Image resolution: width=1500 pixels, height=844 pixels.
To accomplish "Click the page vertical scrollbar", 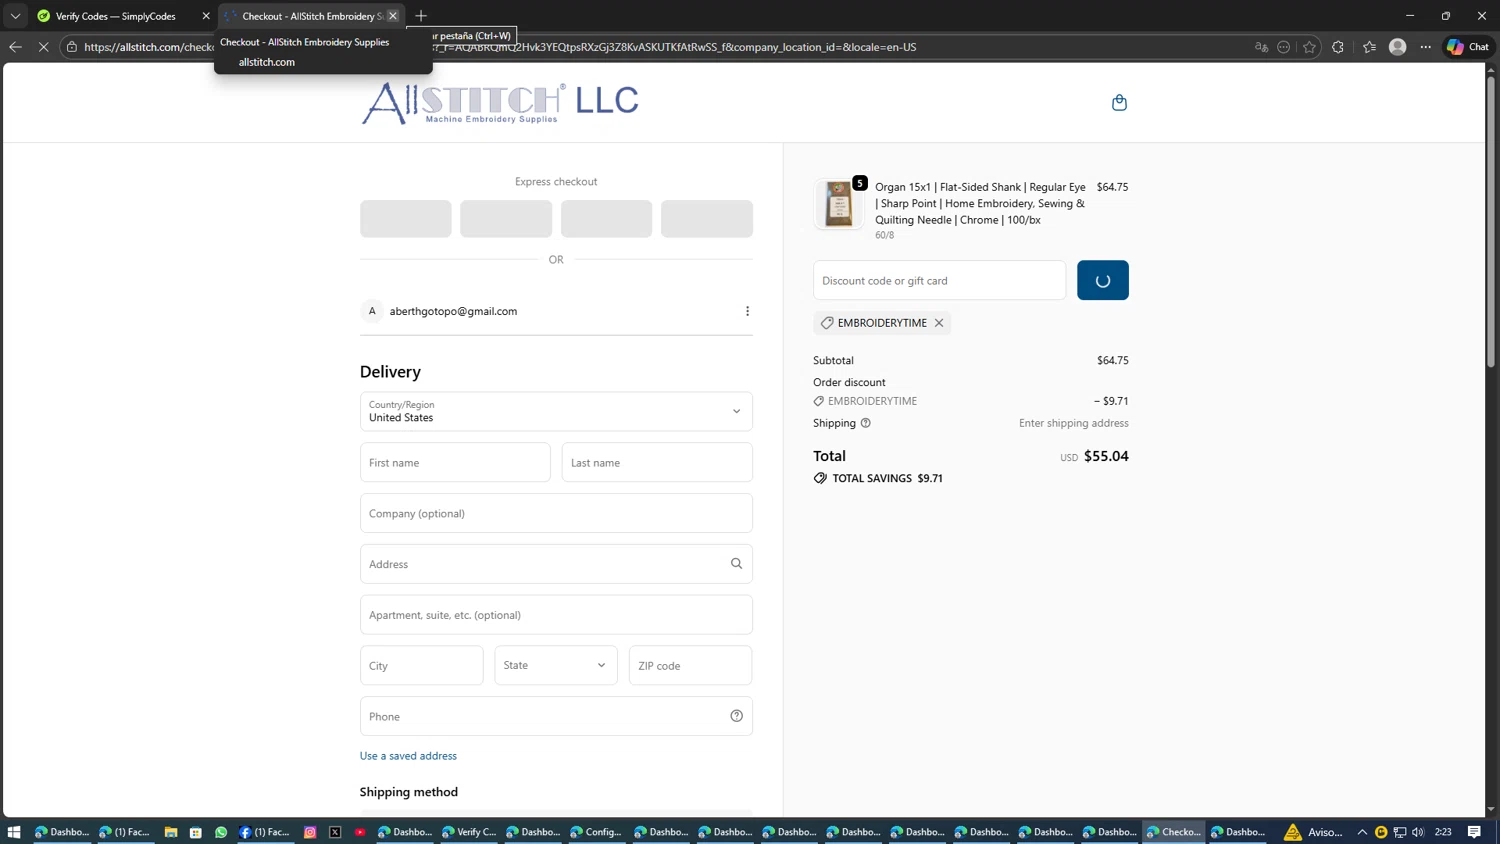I will click(x=1491, y=220).
